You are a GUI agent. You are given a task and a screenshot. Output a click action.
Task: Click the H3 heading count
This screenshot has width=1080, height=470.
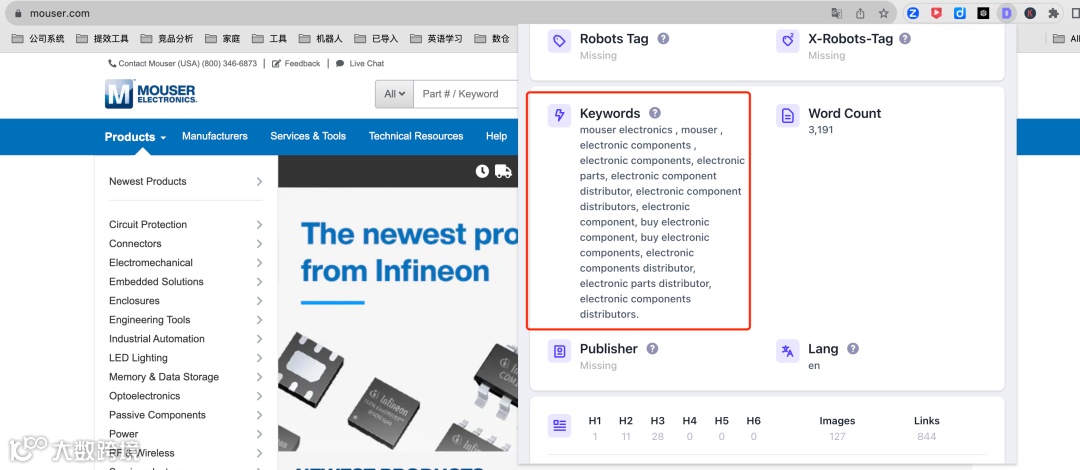point(657,436)
